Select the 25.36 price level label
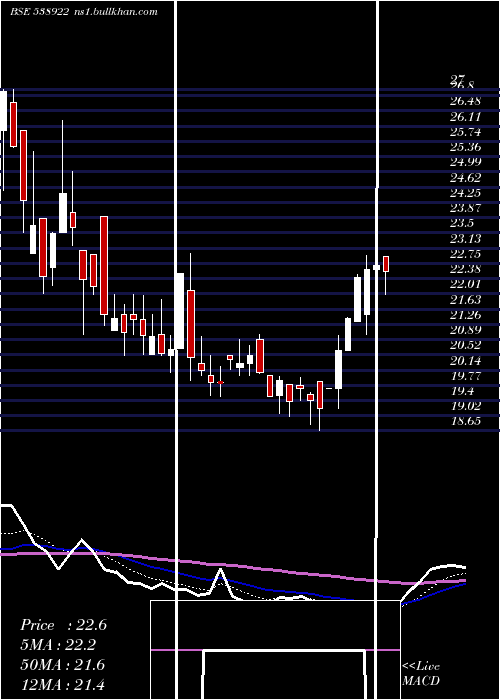The width and height of the screenshot is (500, 700). click(465, 147)
